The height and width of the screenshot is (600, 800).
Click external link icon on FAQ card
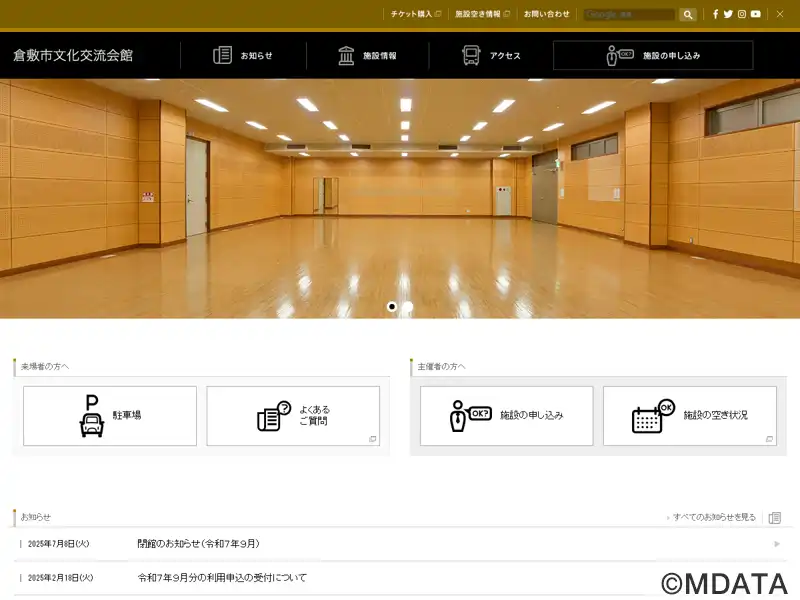372,439
